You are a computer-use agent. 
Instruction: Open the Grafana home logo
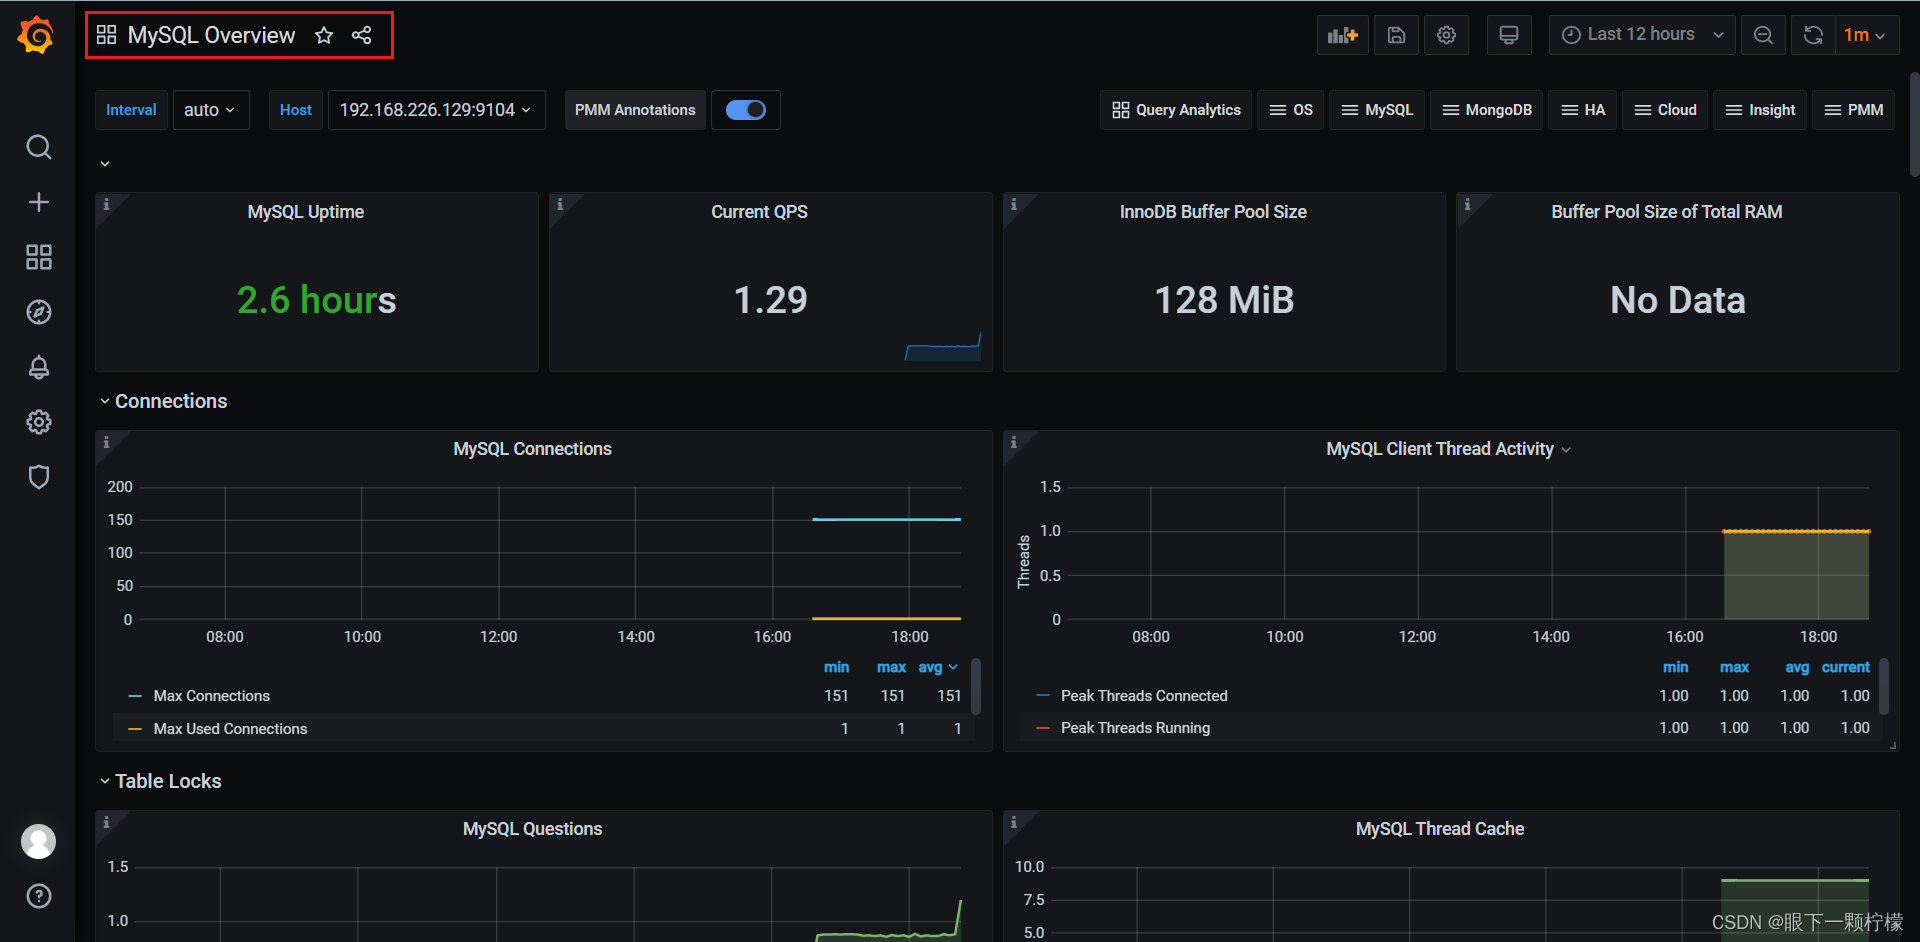click(x=36, y=35)
